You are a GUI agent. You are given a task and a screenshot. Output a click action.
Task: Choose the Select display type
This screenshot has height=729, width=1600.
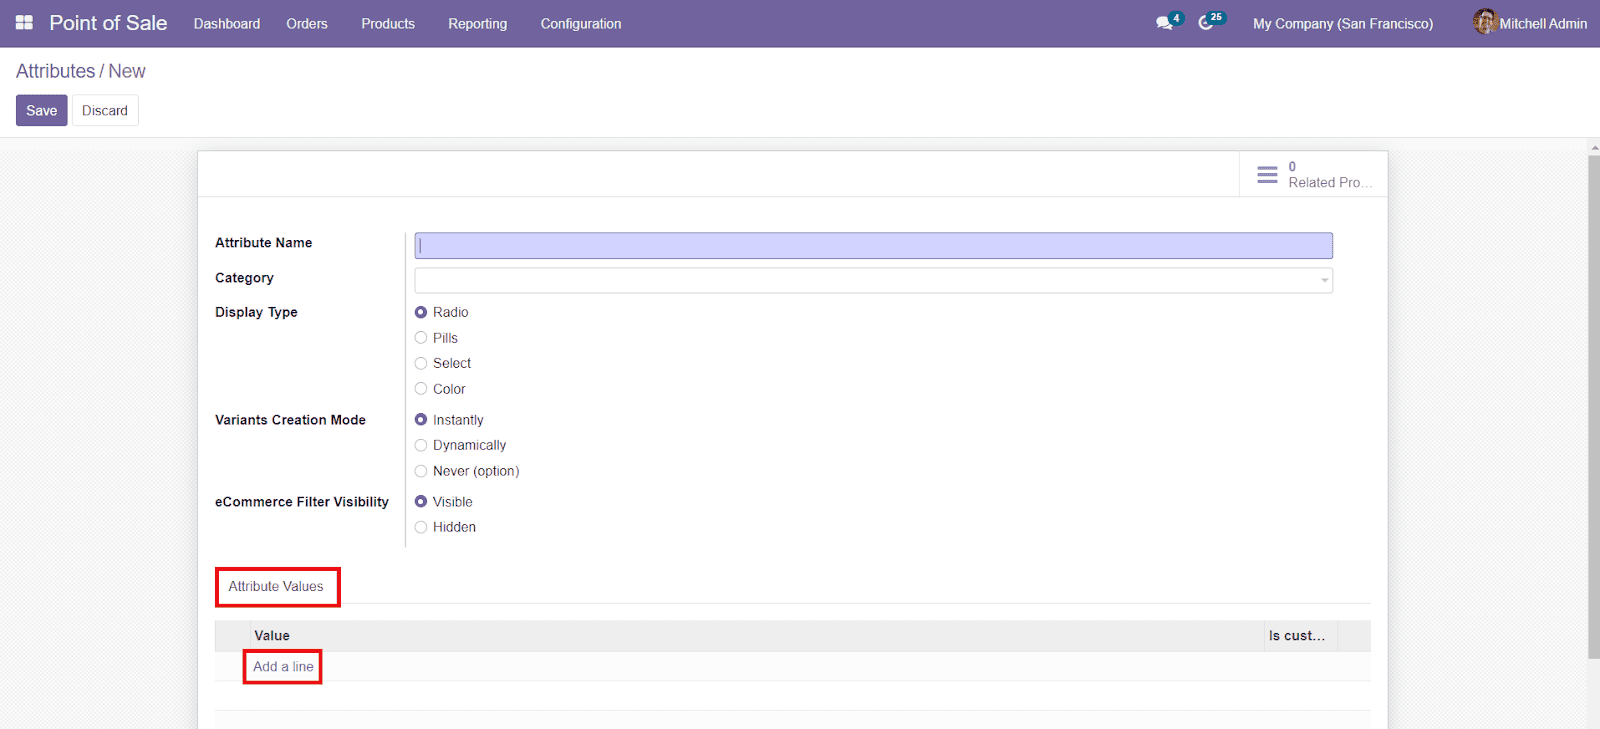(421, 363)
